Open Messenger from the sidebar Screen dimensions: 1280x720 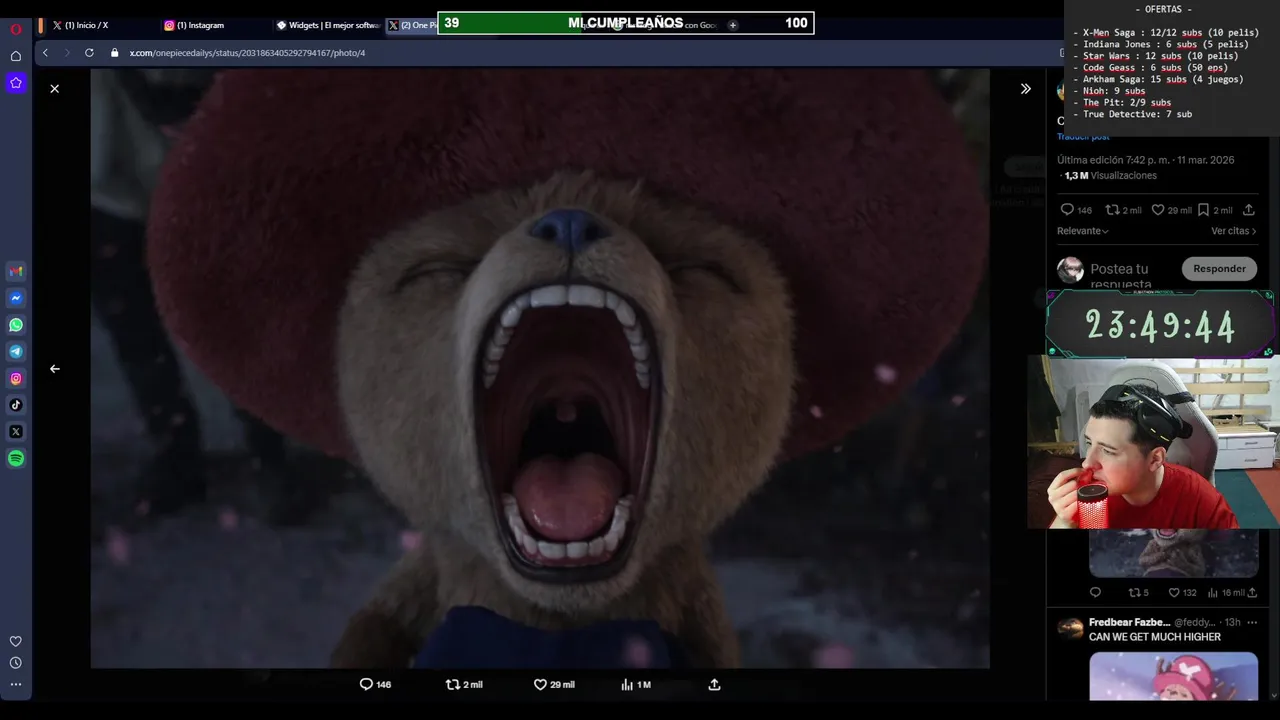(16, 298)
